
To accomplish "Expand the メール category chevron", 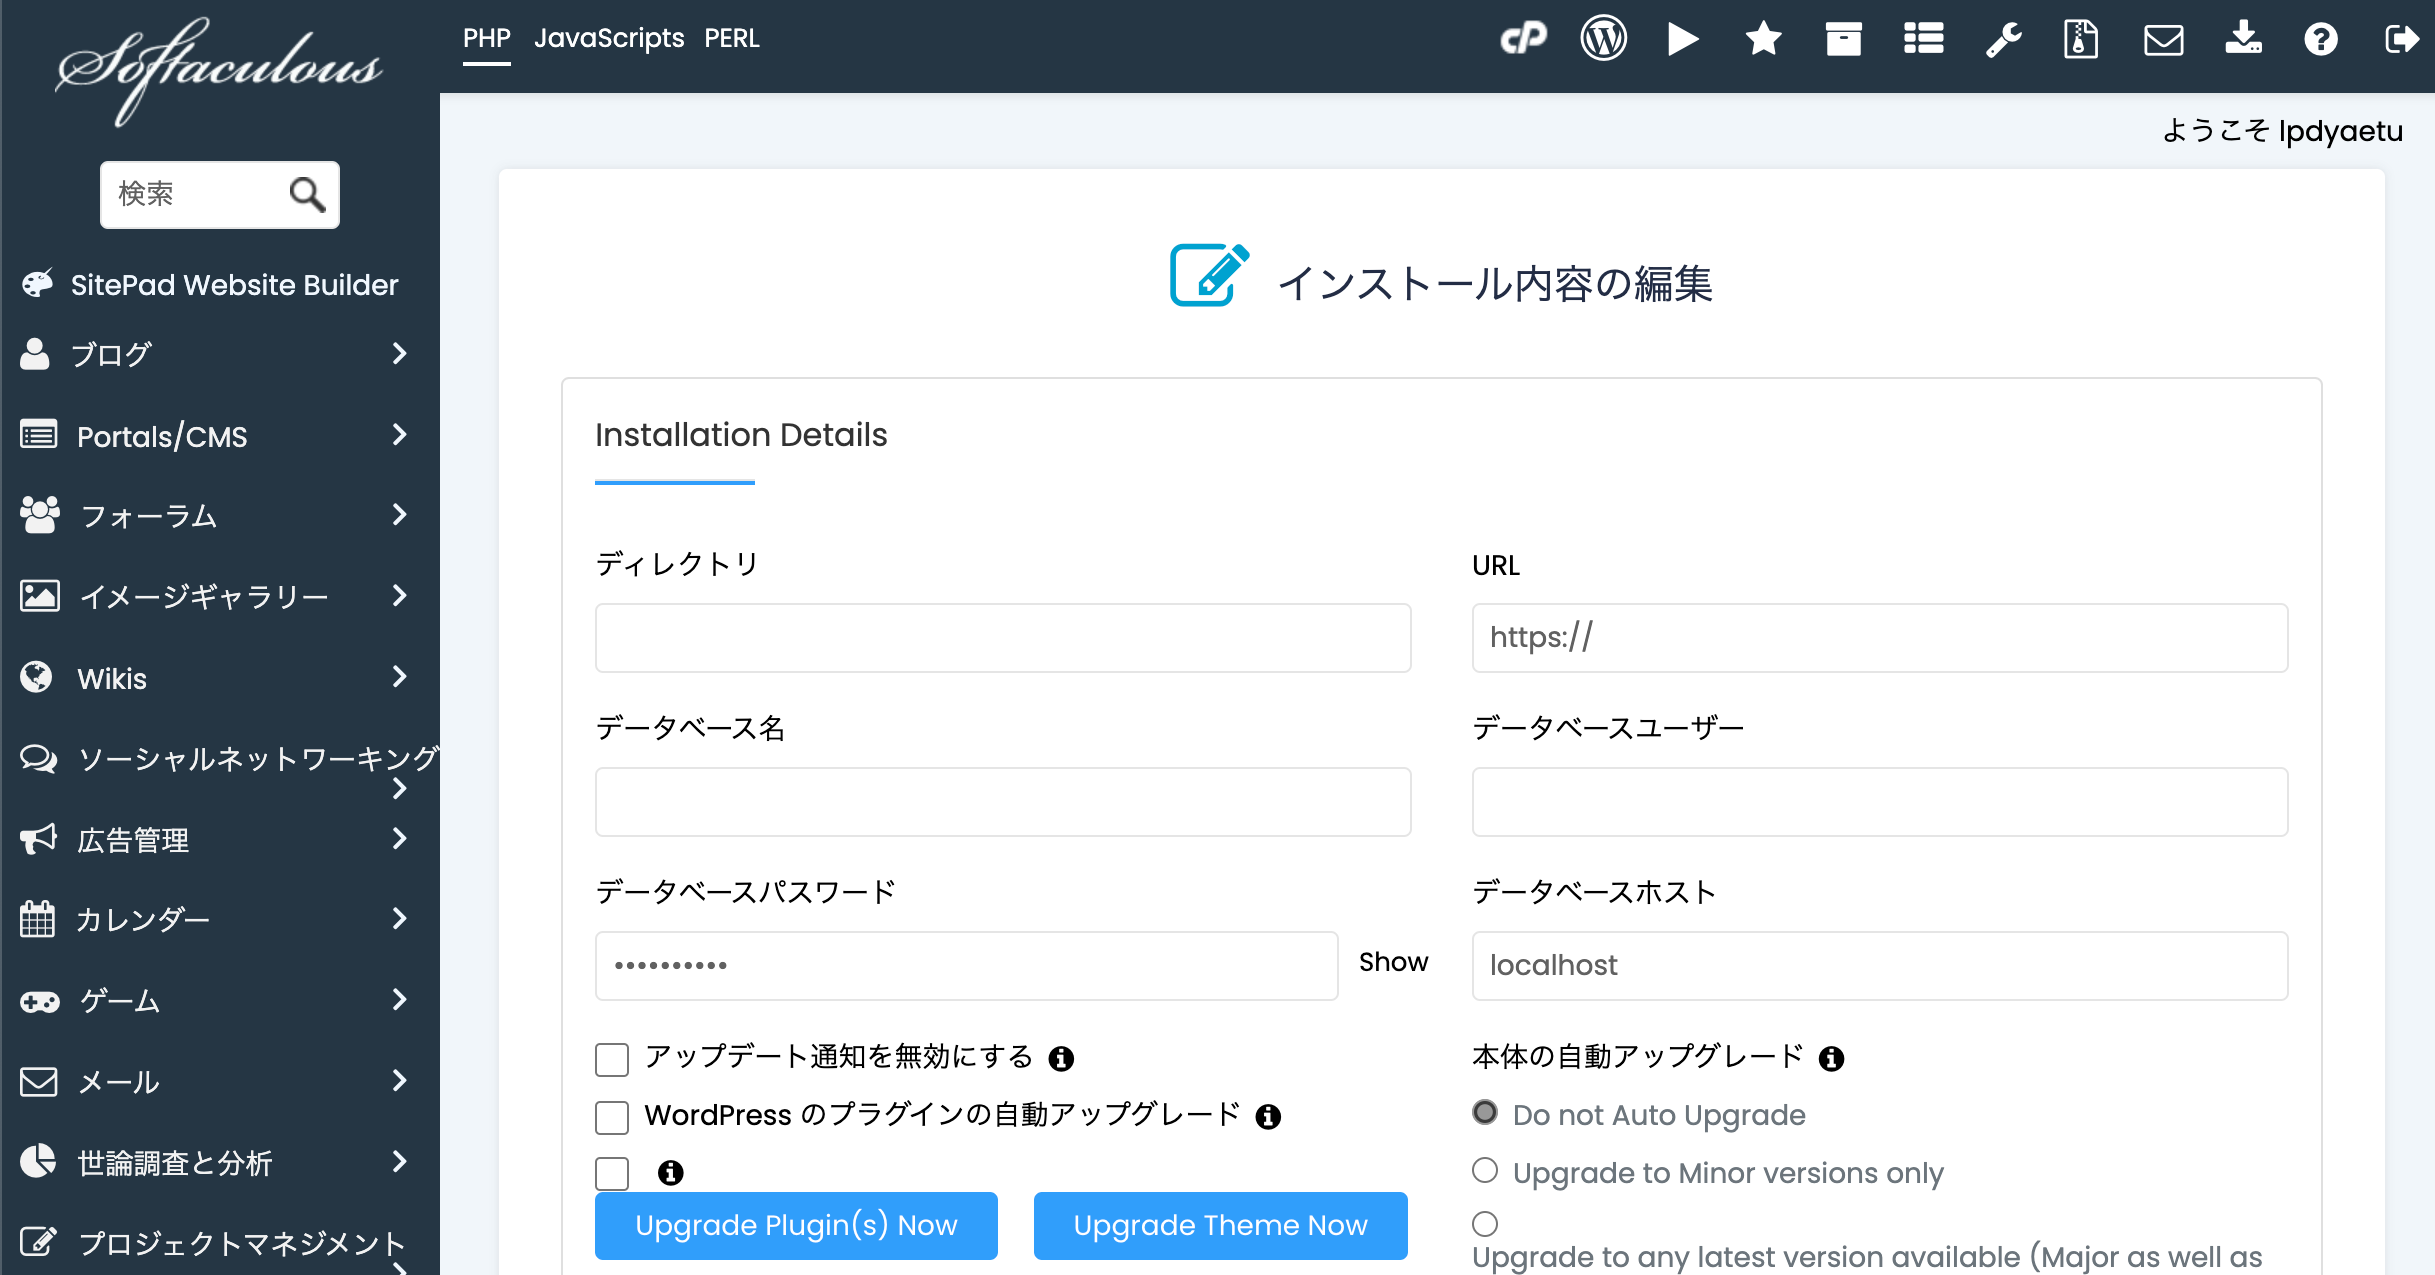I will [x=399, y=1080].
